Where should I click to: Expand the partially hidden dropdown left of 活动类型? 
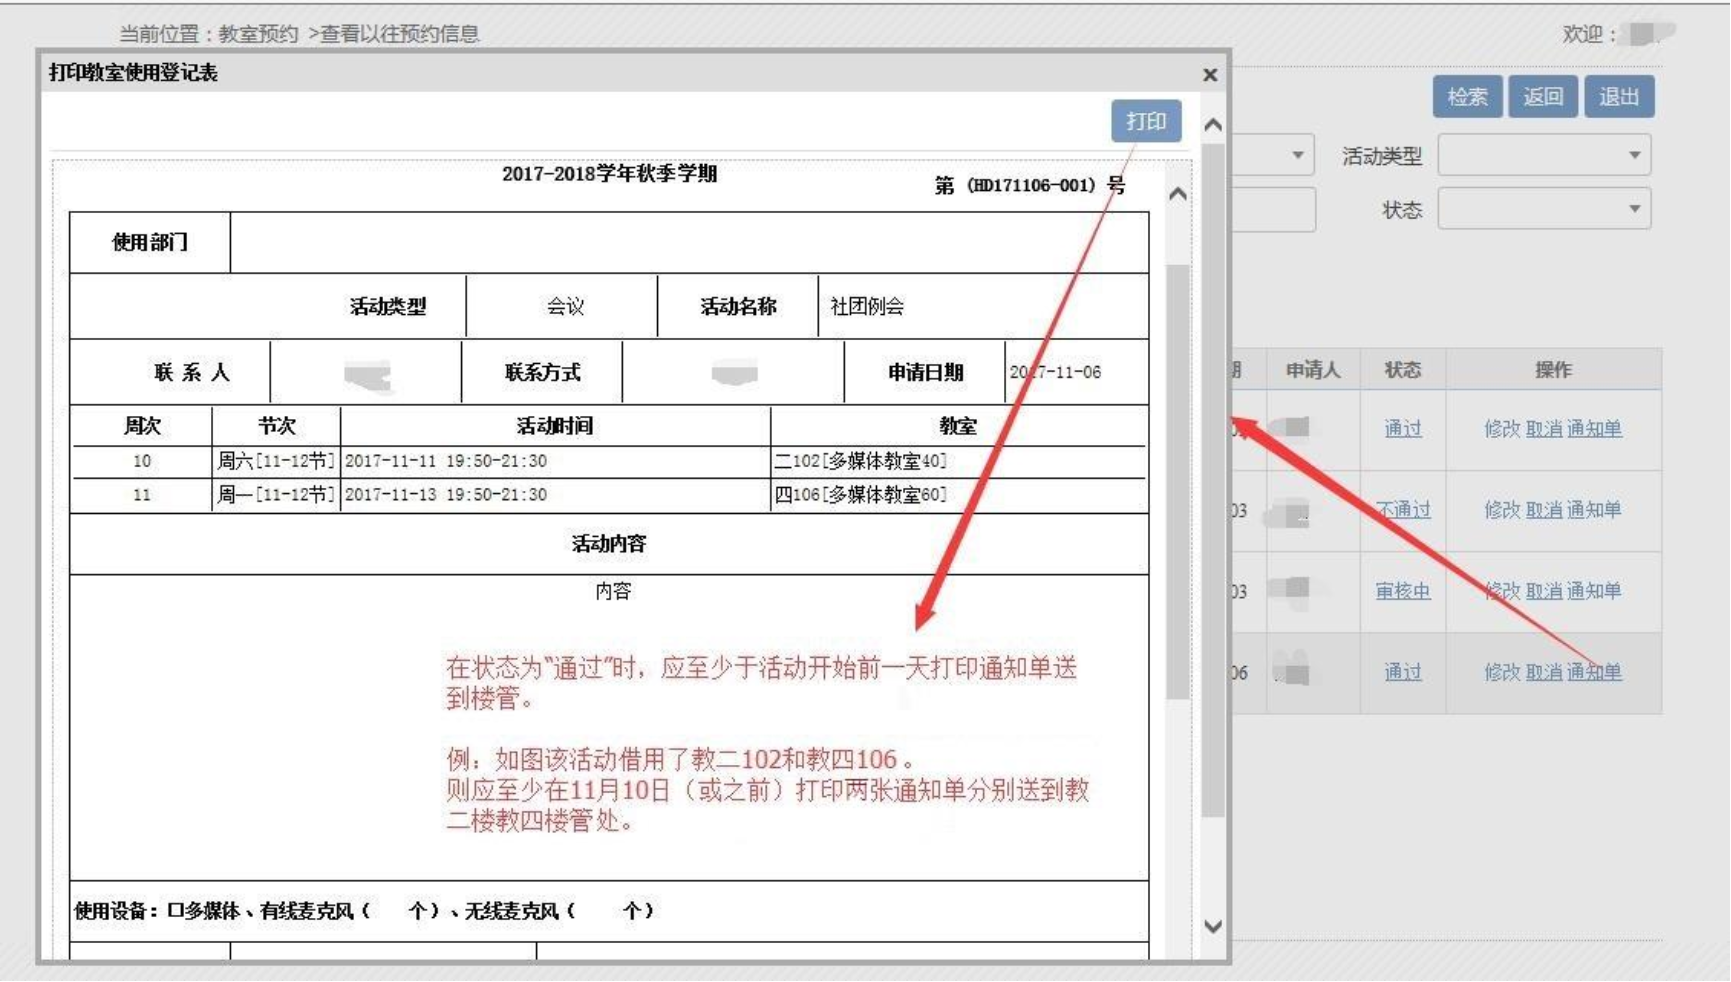pyautogui.click(x=1296, y=155)
